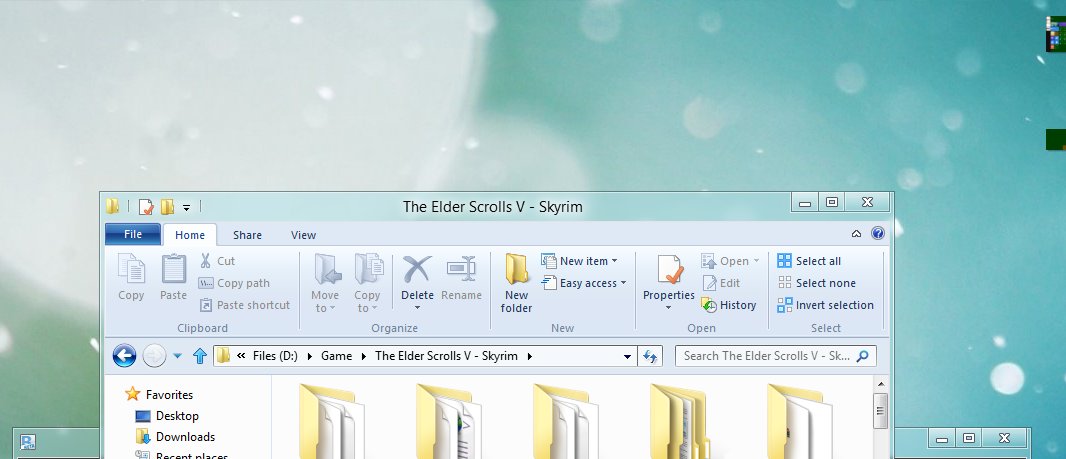
Task: Select the Cut scissors command
Action: coord(217,261)
